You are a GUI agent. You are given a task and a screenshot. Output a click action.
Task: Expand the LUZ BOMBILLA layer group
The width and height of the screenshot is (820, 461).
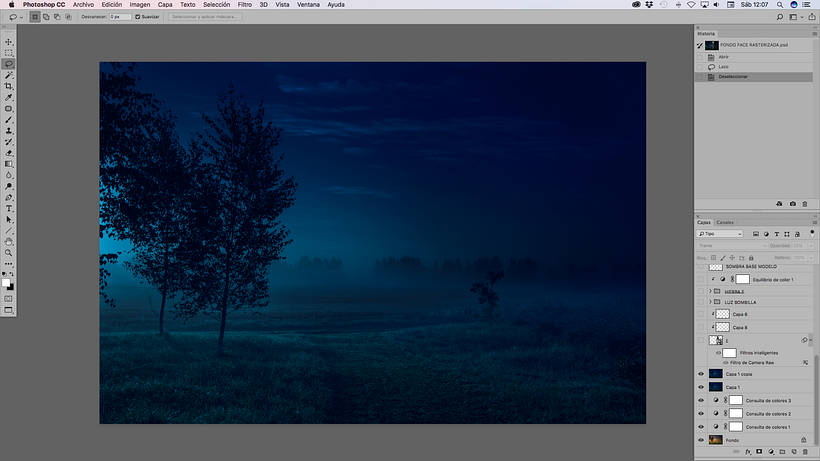(710, 302)
